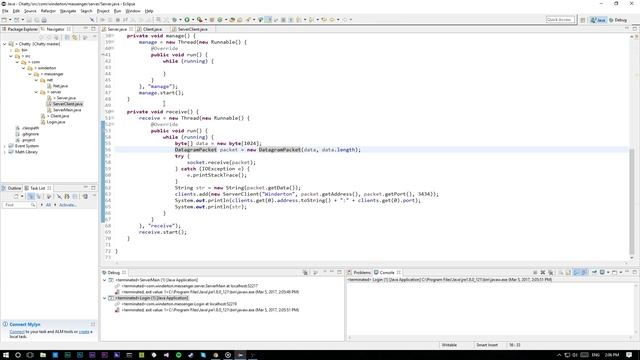The width and height of the screenshot is (640, 360).
Task: Expand the Event System project
Action: (x=4, y=146)
